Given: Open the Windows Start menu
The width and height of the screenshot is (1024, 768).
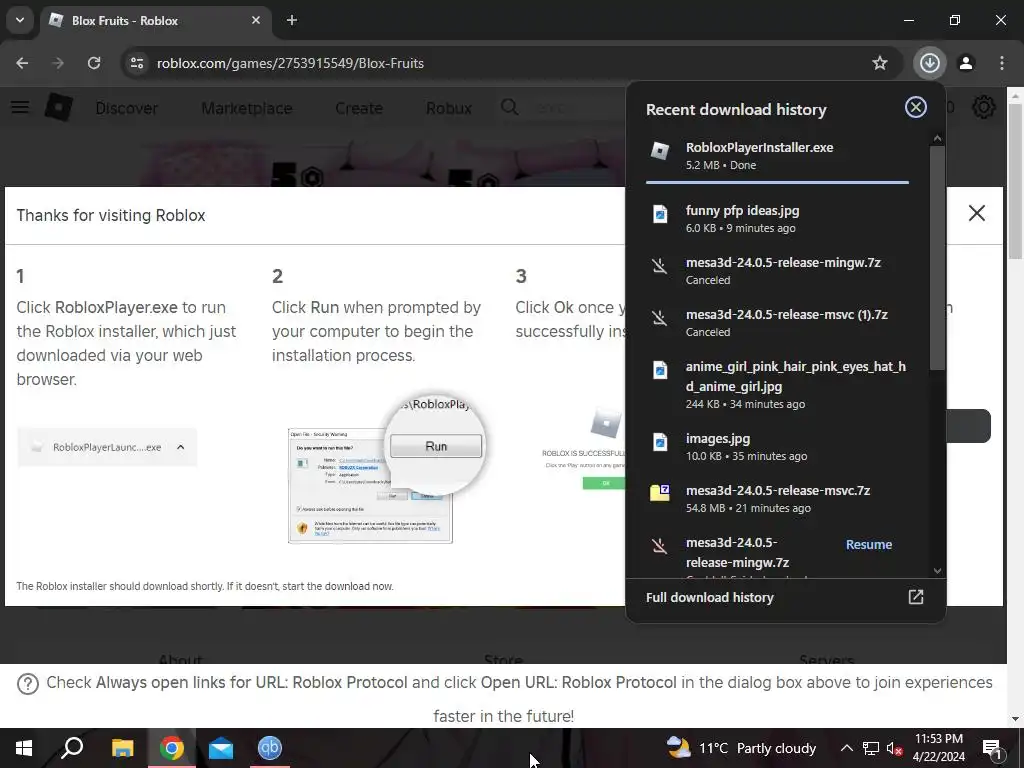Looking at the screenshot, I should pyautogui.click(x=24, y=748).
